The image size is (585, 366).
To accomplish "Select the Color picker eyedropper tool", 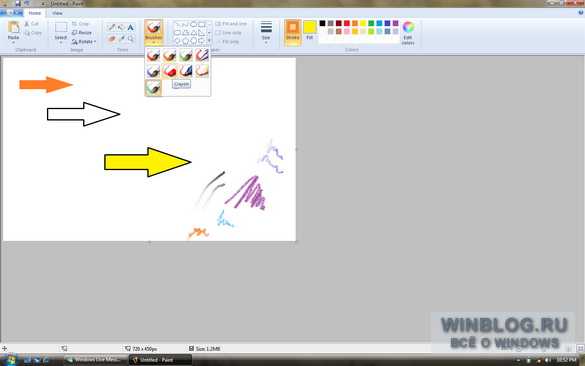I will [x=121, y=38].
